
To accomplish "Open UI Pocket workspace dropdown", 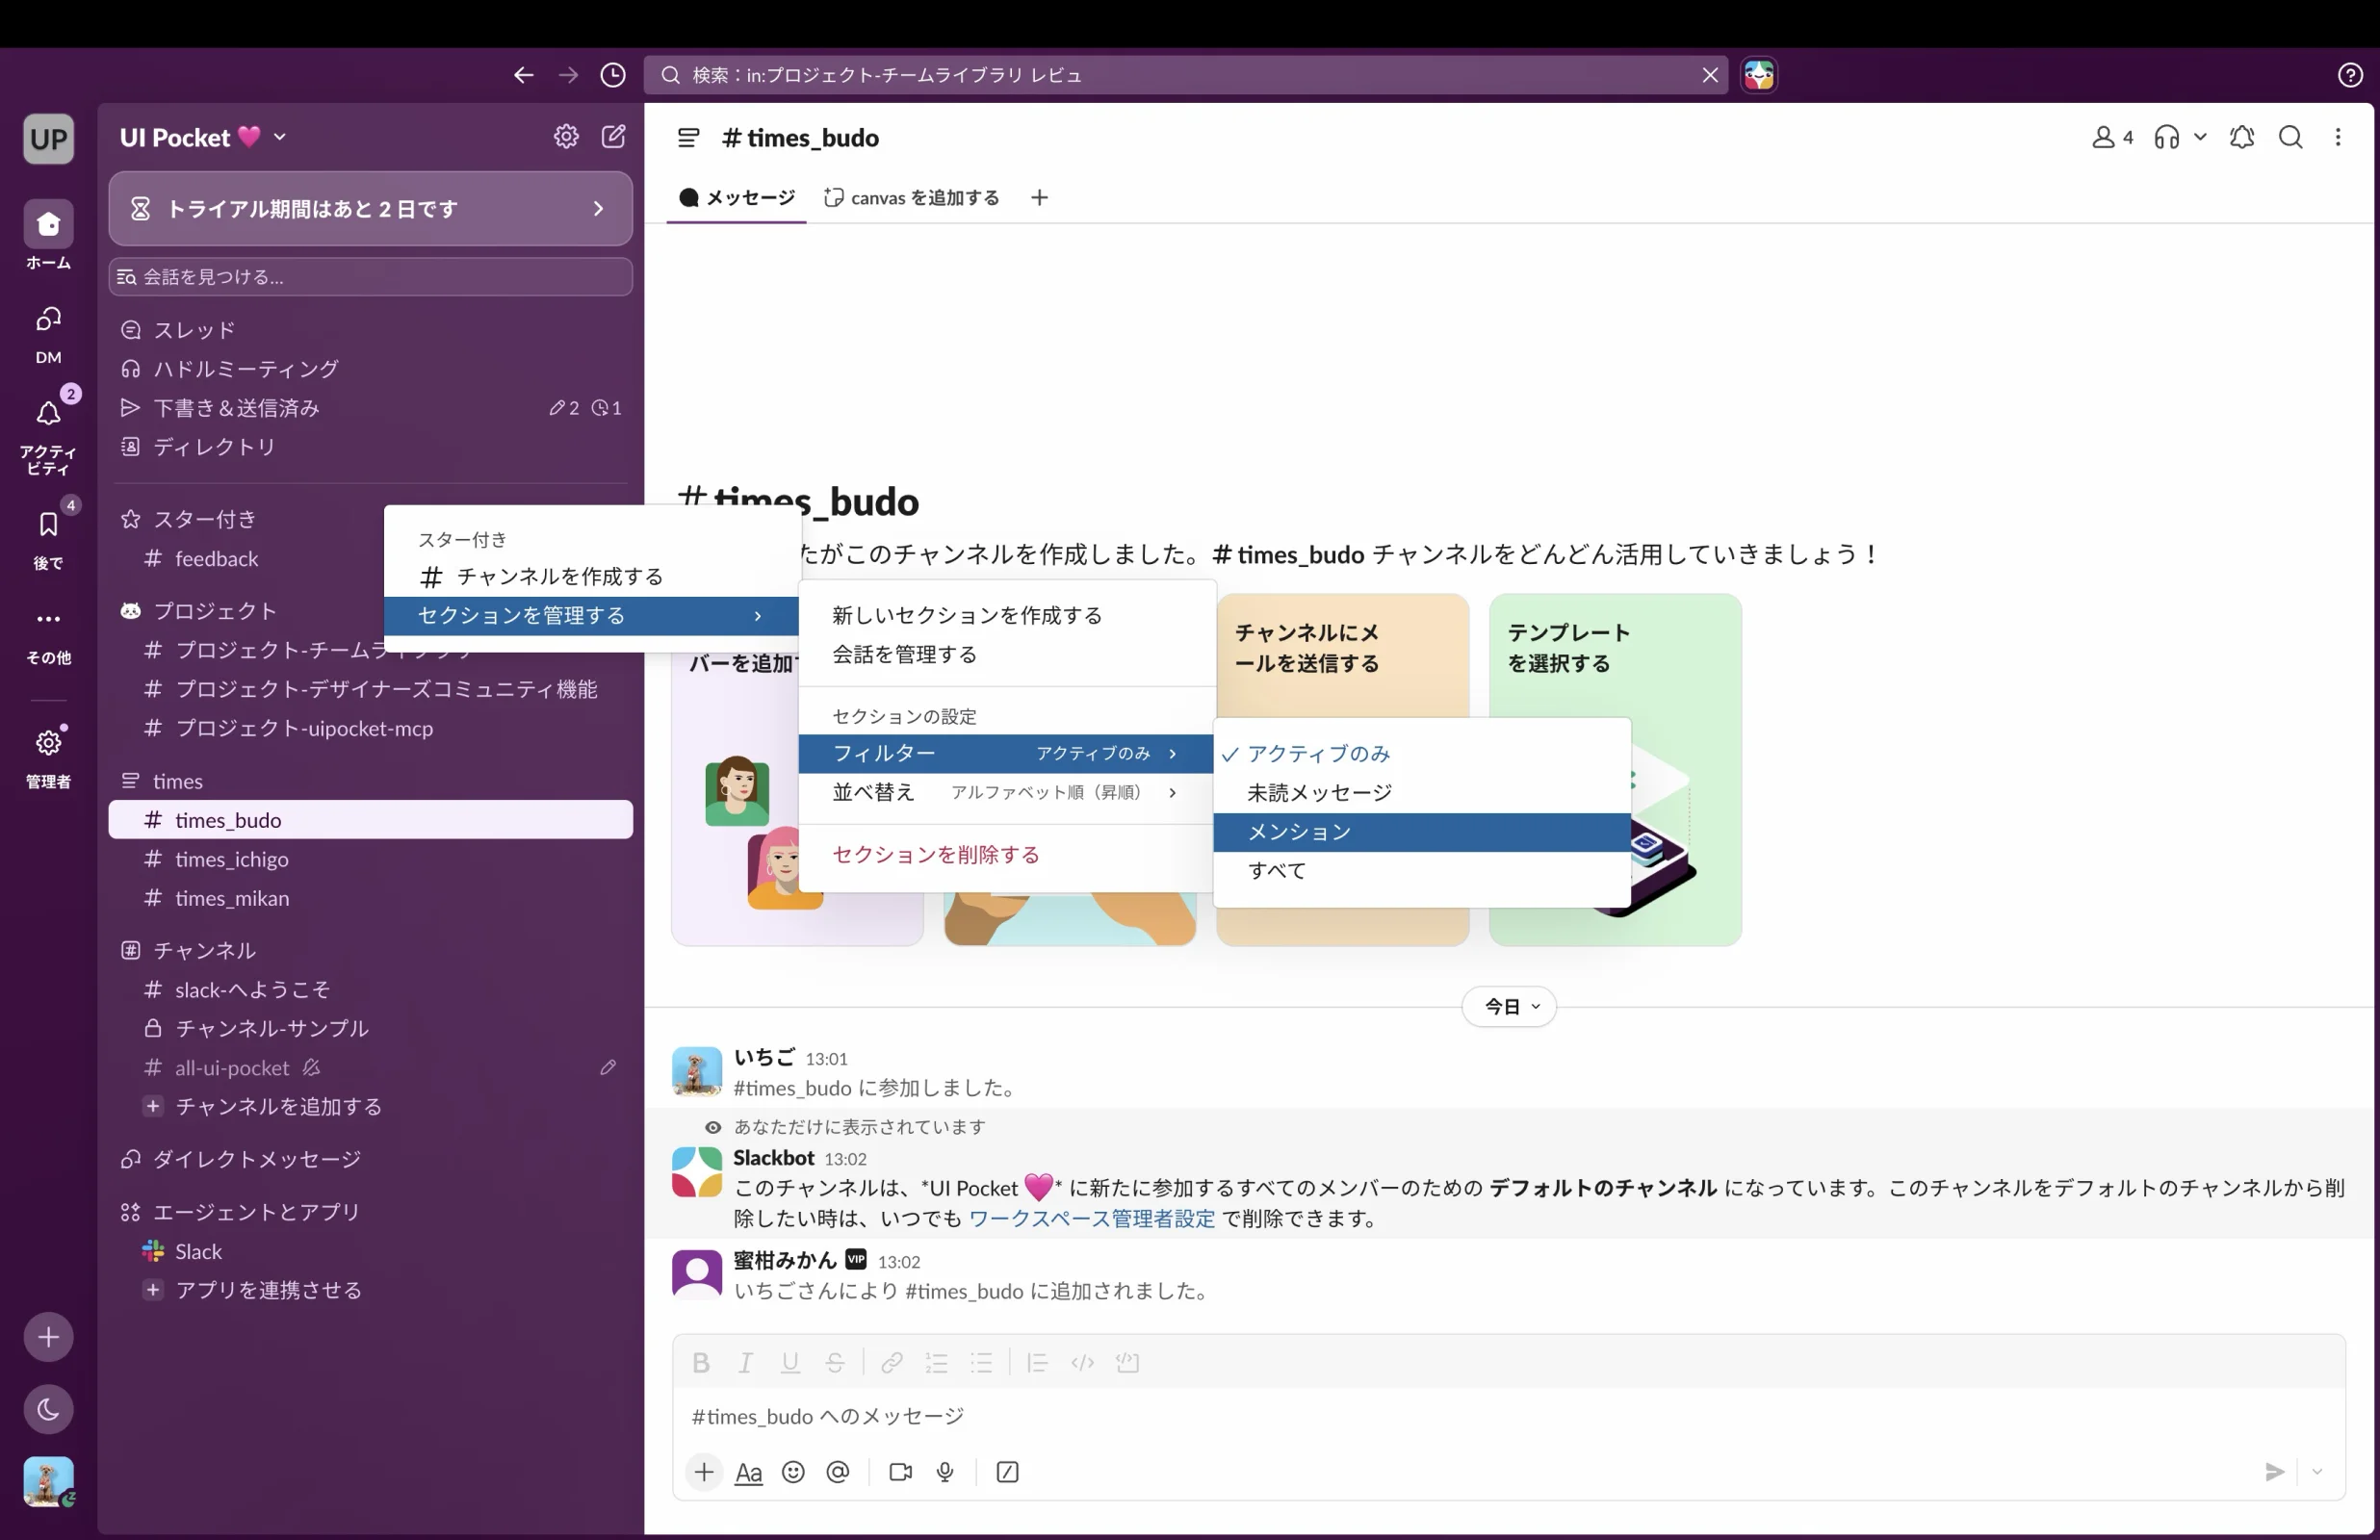I will click(203, 137).
